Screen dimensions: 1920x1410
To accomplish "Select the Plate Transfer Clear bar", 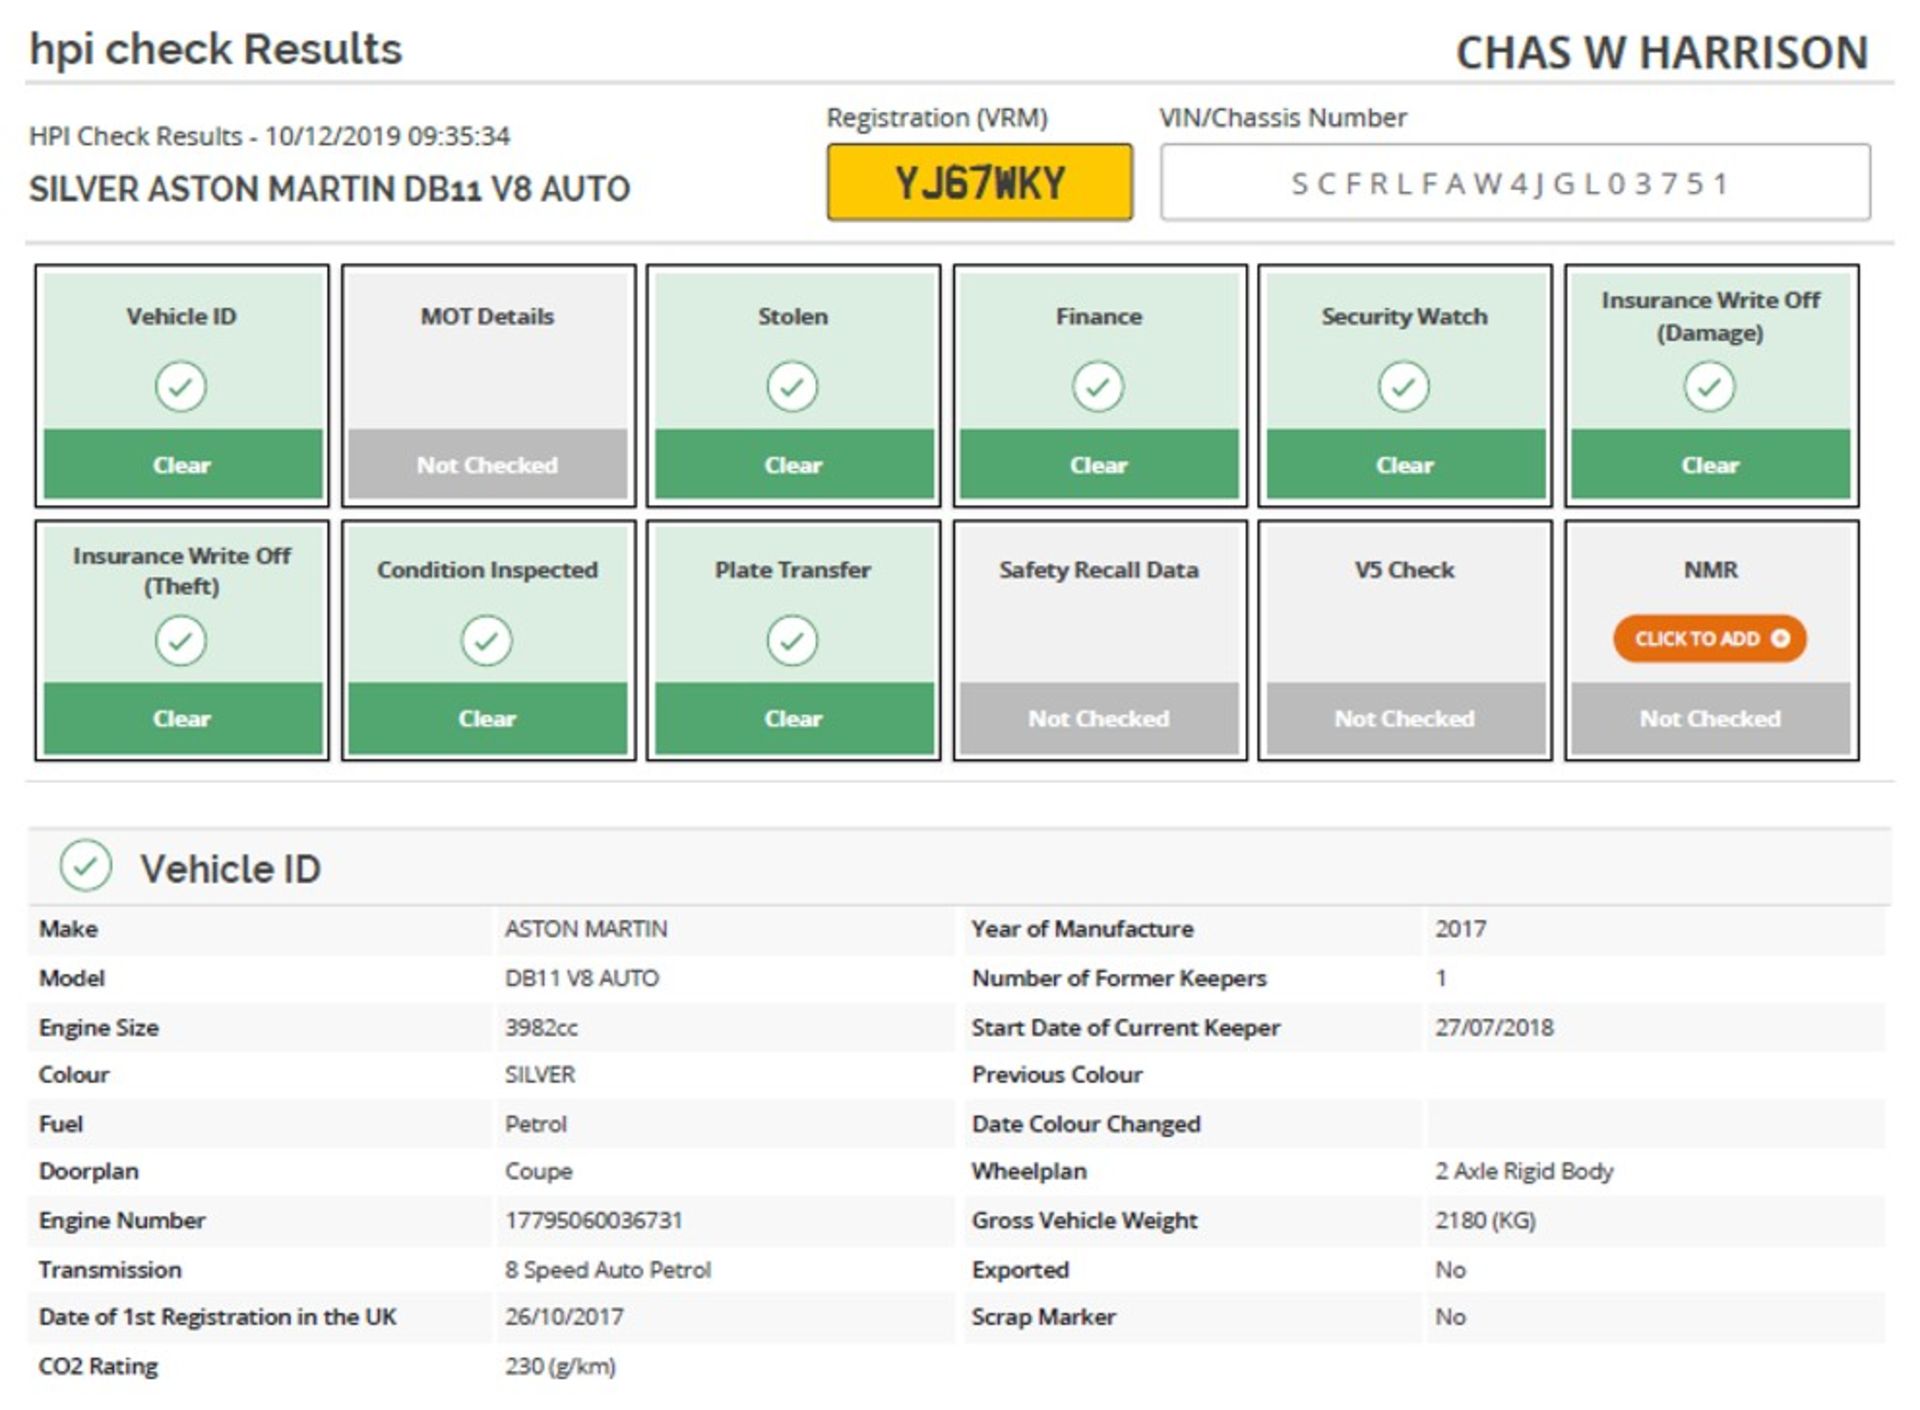I will point(793,718).
